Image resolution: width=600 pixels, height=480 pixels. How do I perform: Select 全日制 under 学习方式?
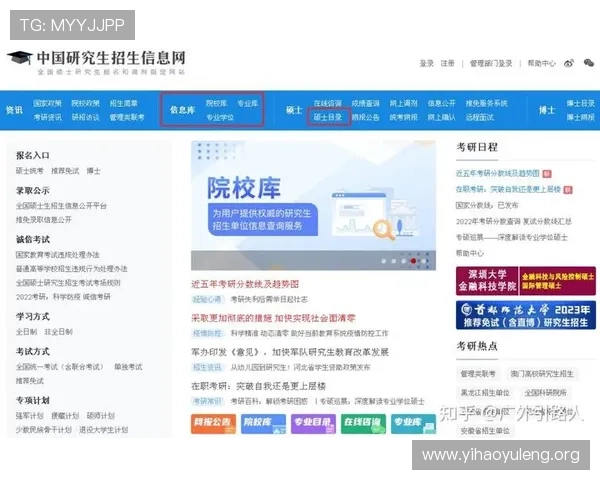coord(26,331)
